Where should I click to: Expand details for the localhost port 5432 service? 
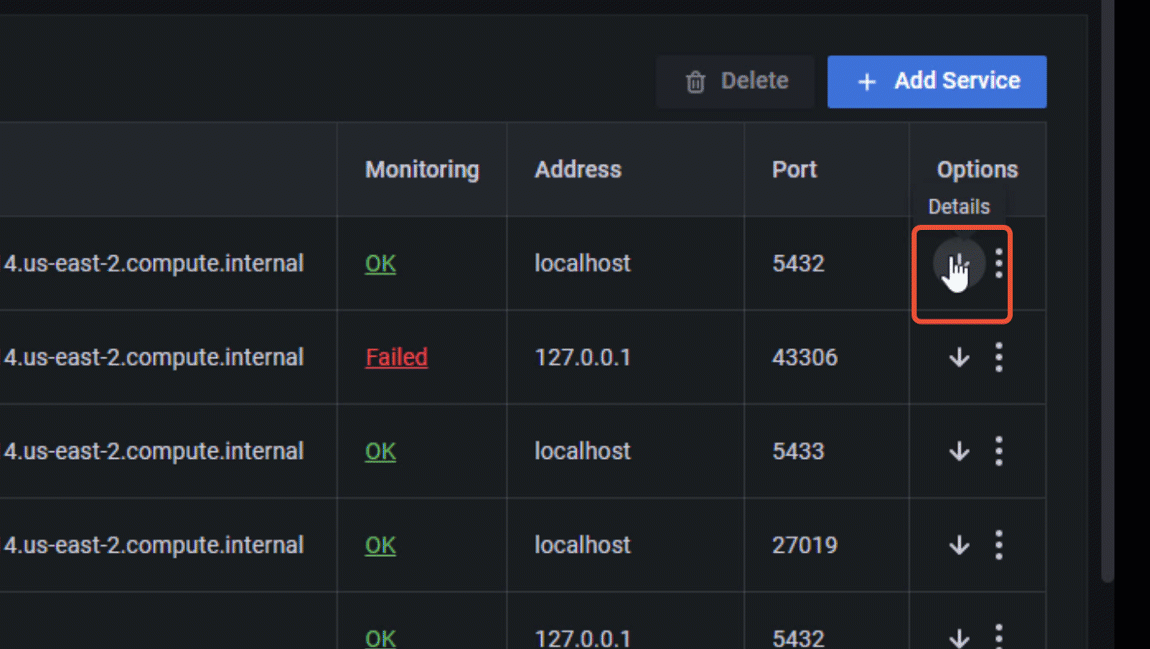click(x=958, y=264)
